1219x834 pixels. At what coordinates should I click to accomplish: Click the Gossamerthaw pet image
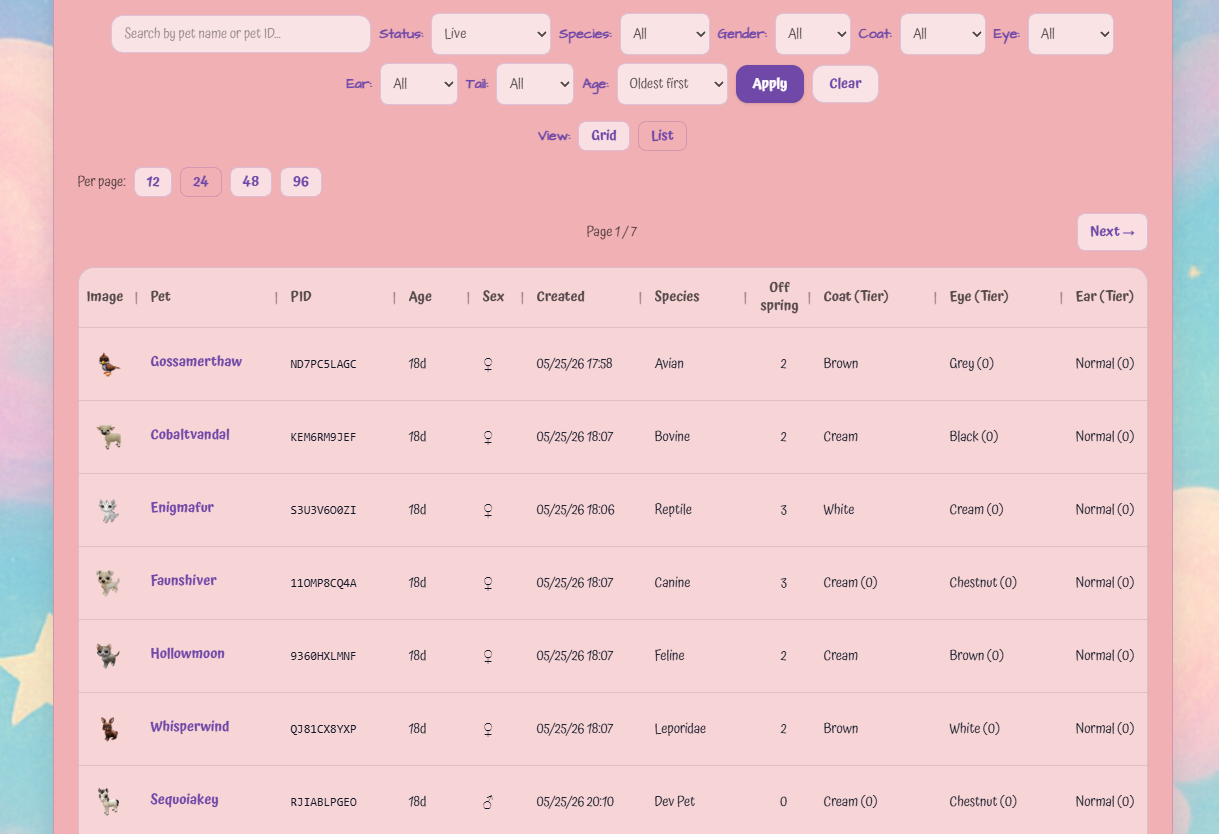pos(108,364)
